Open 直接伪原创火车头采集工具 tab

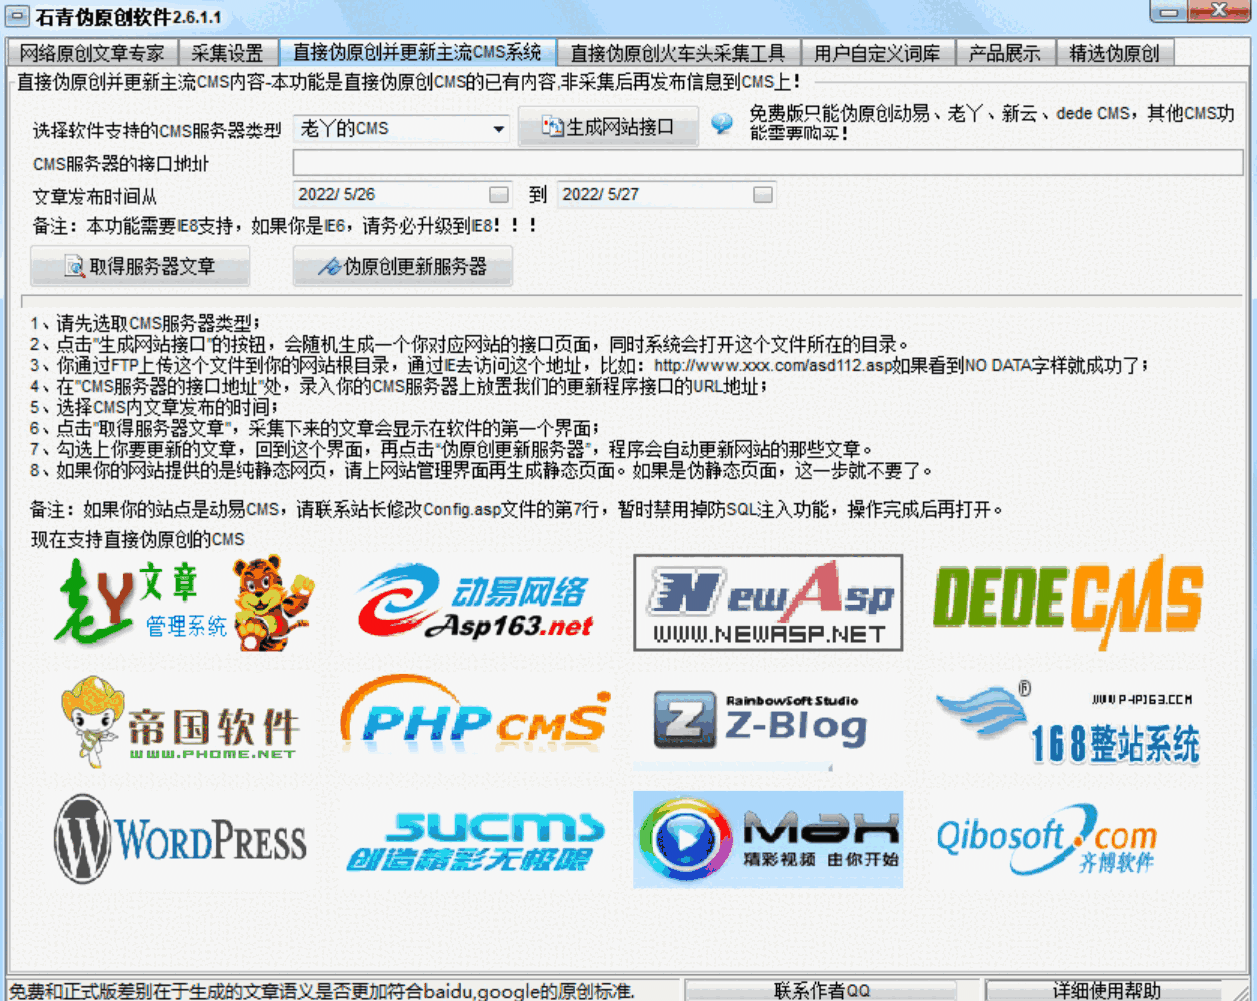pyautogui.click(x=678, y=53)
